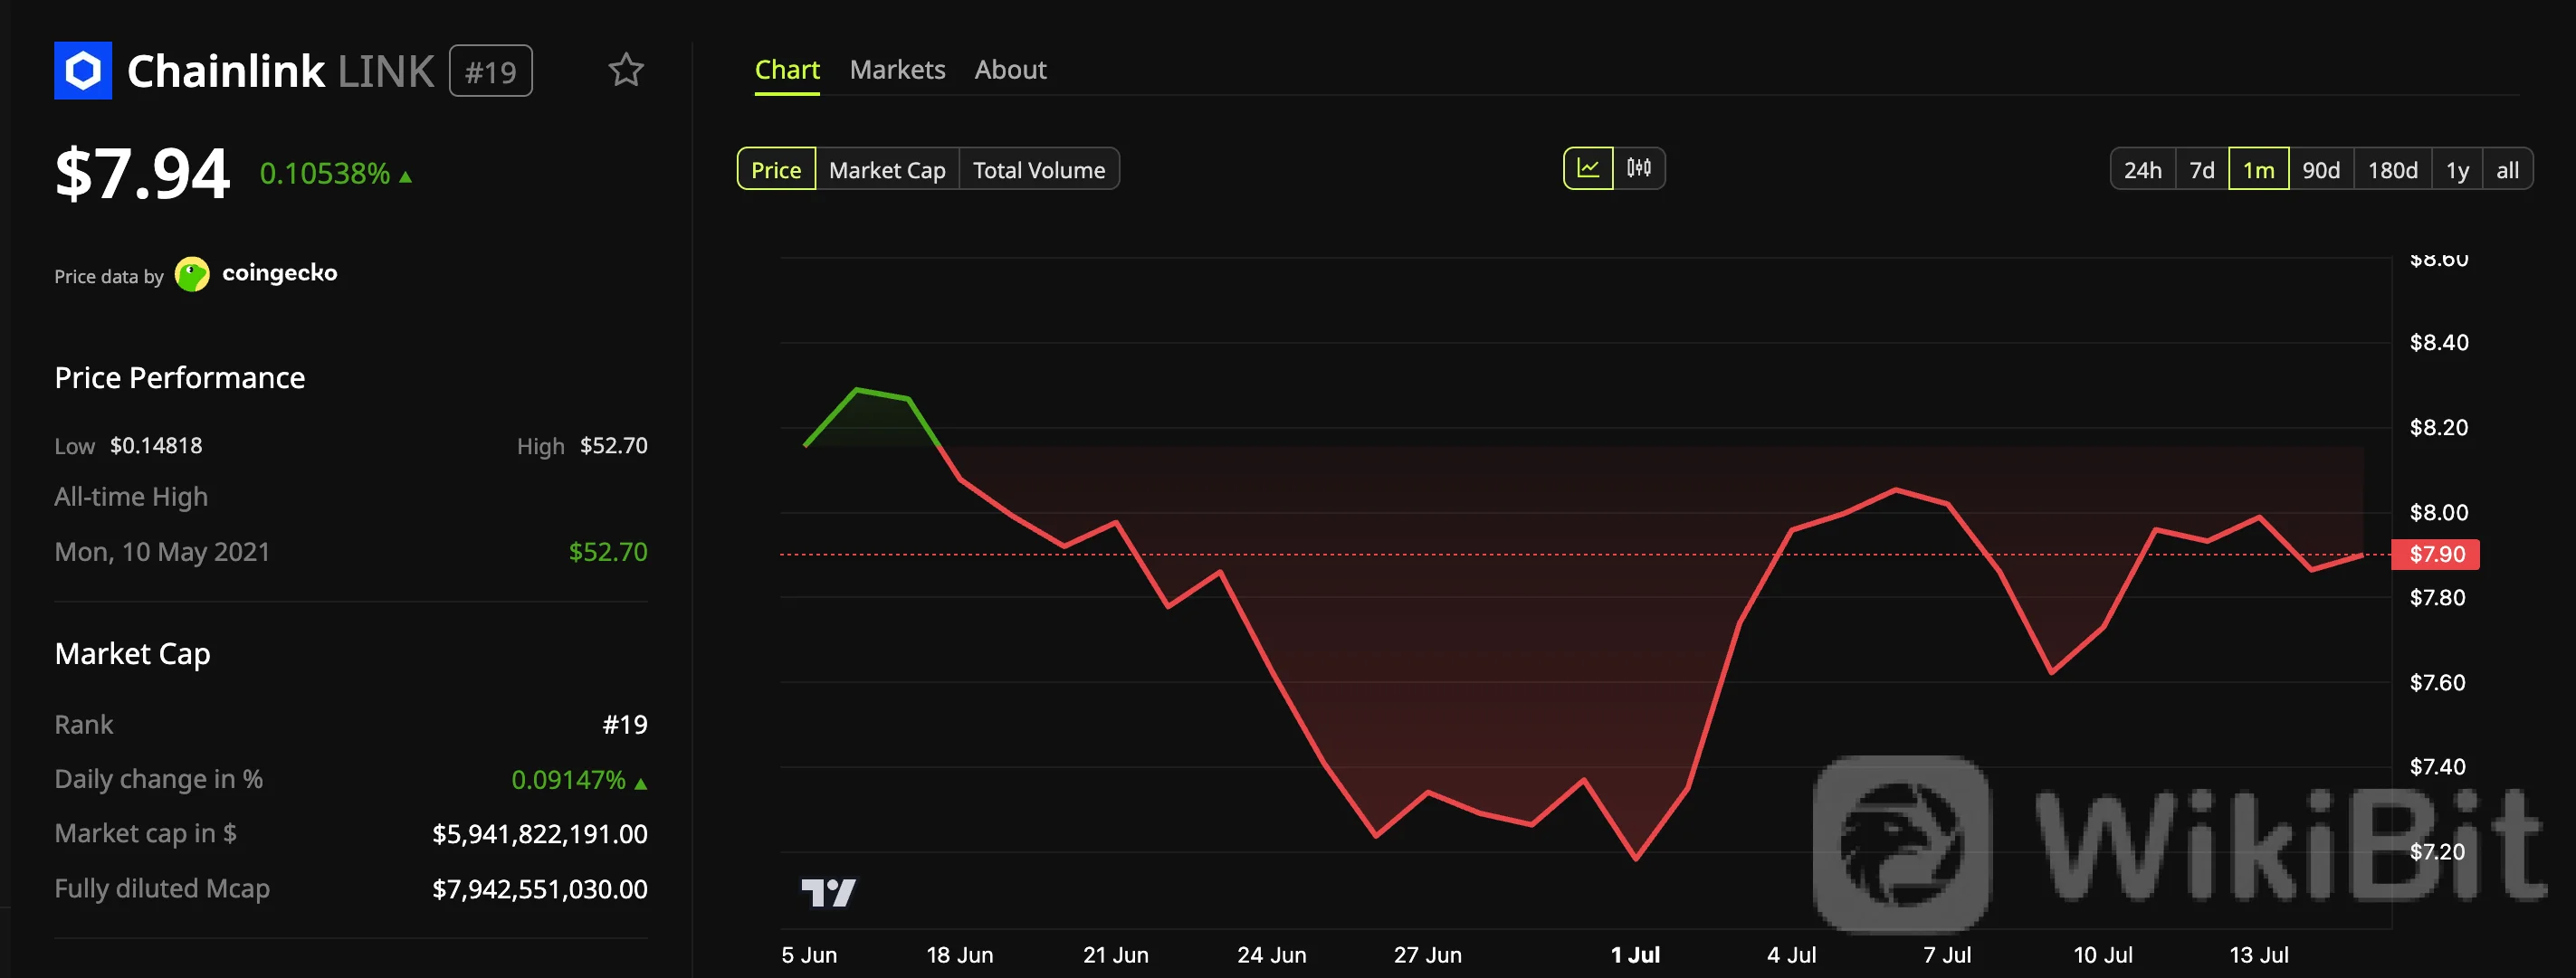Click the TradingView logo on chart
Screen dimensions: 2576x978
point(828,892)
